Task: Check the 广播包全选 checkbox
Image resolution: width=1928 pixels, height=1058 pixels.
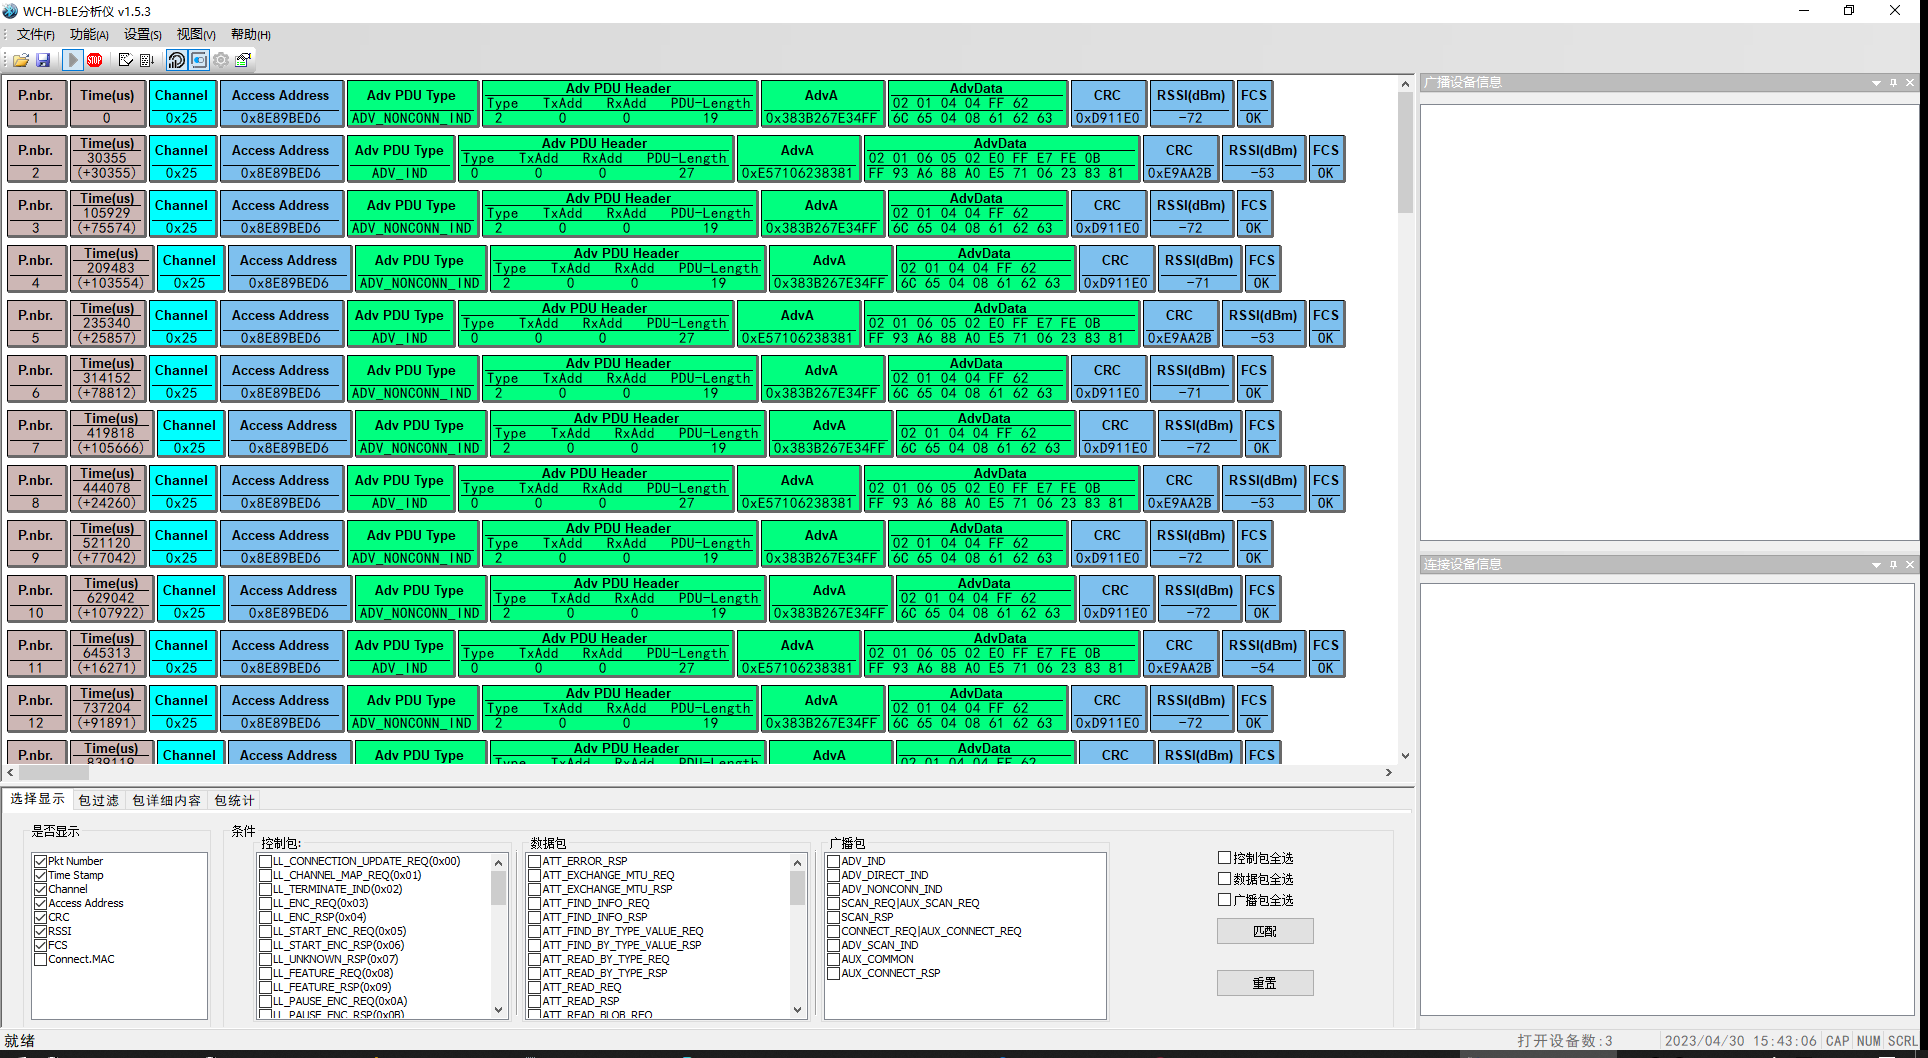Action: [1224, 899]
